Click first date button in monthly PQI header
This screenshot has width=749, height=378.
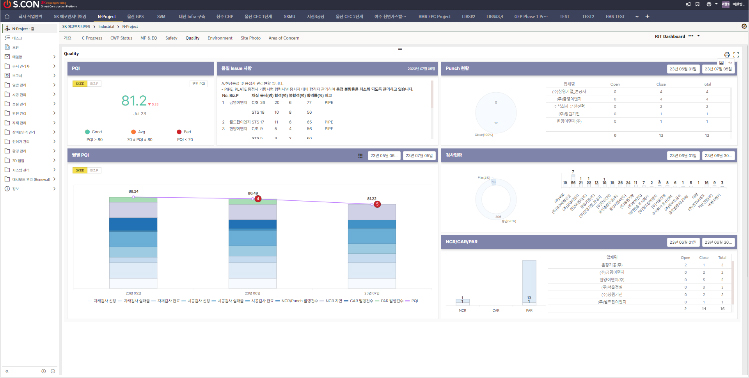(384, 155)
